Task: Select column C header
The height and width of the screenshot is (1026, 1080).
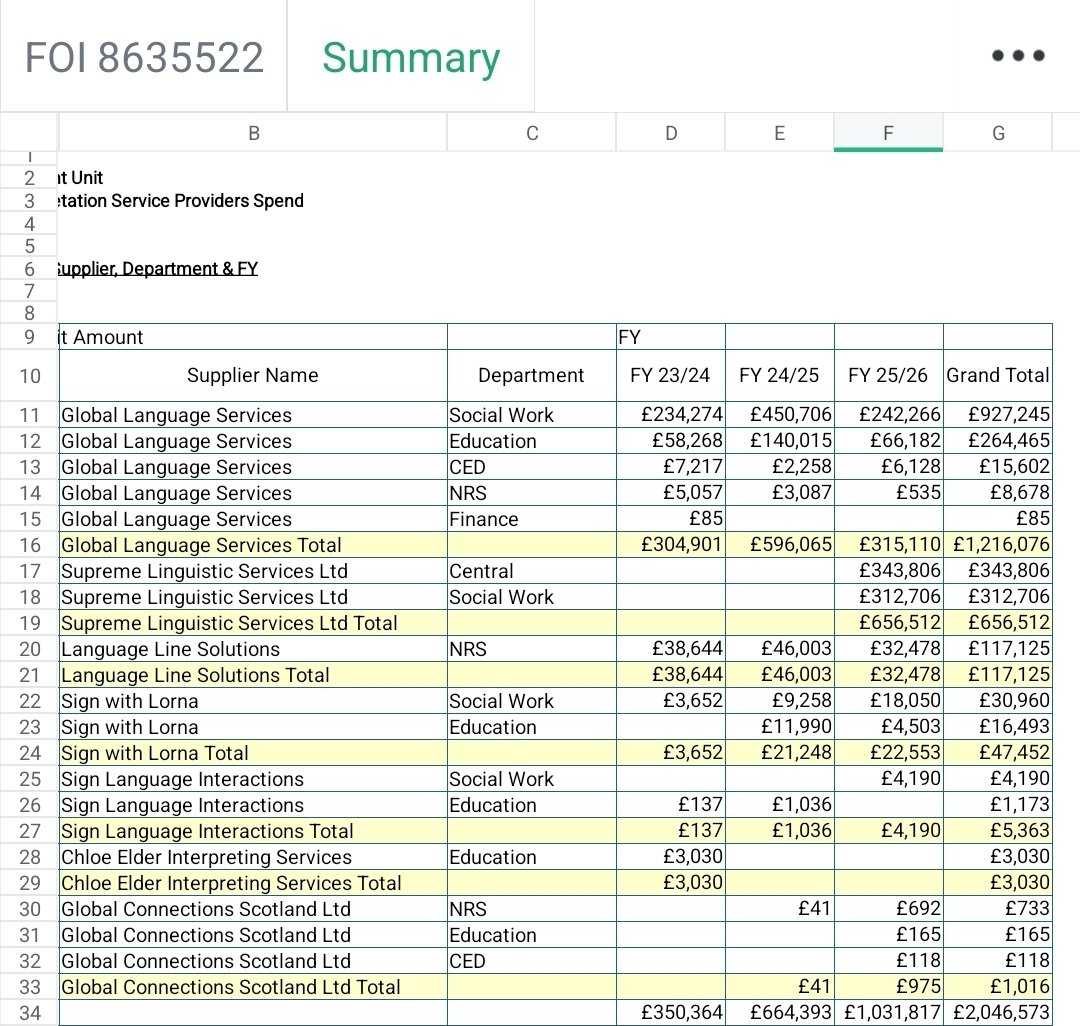Action: (x=532, y=133)
